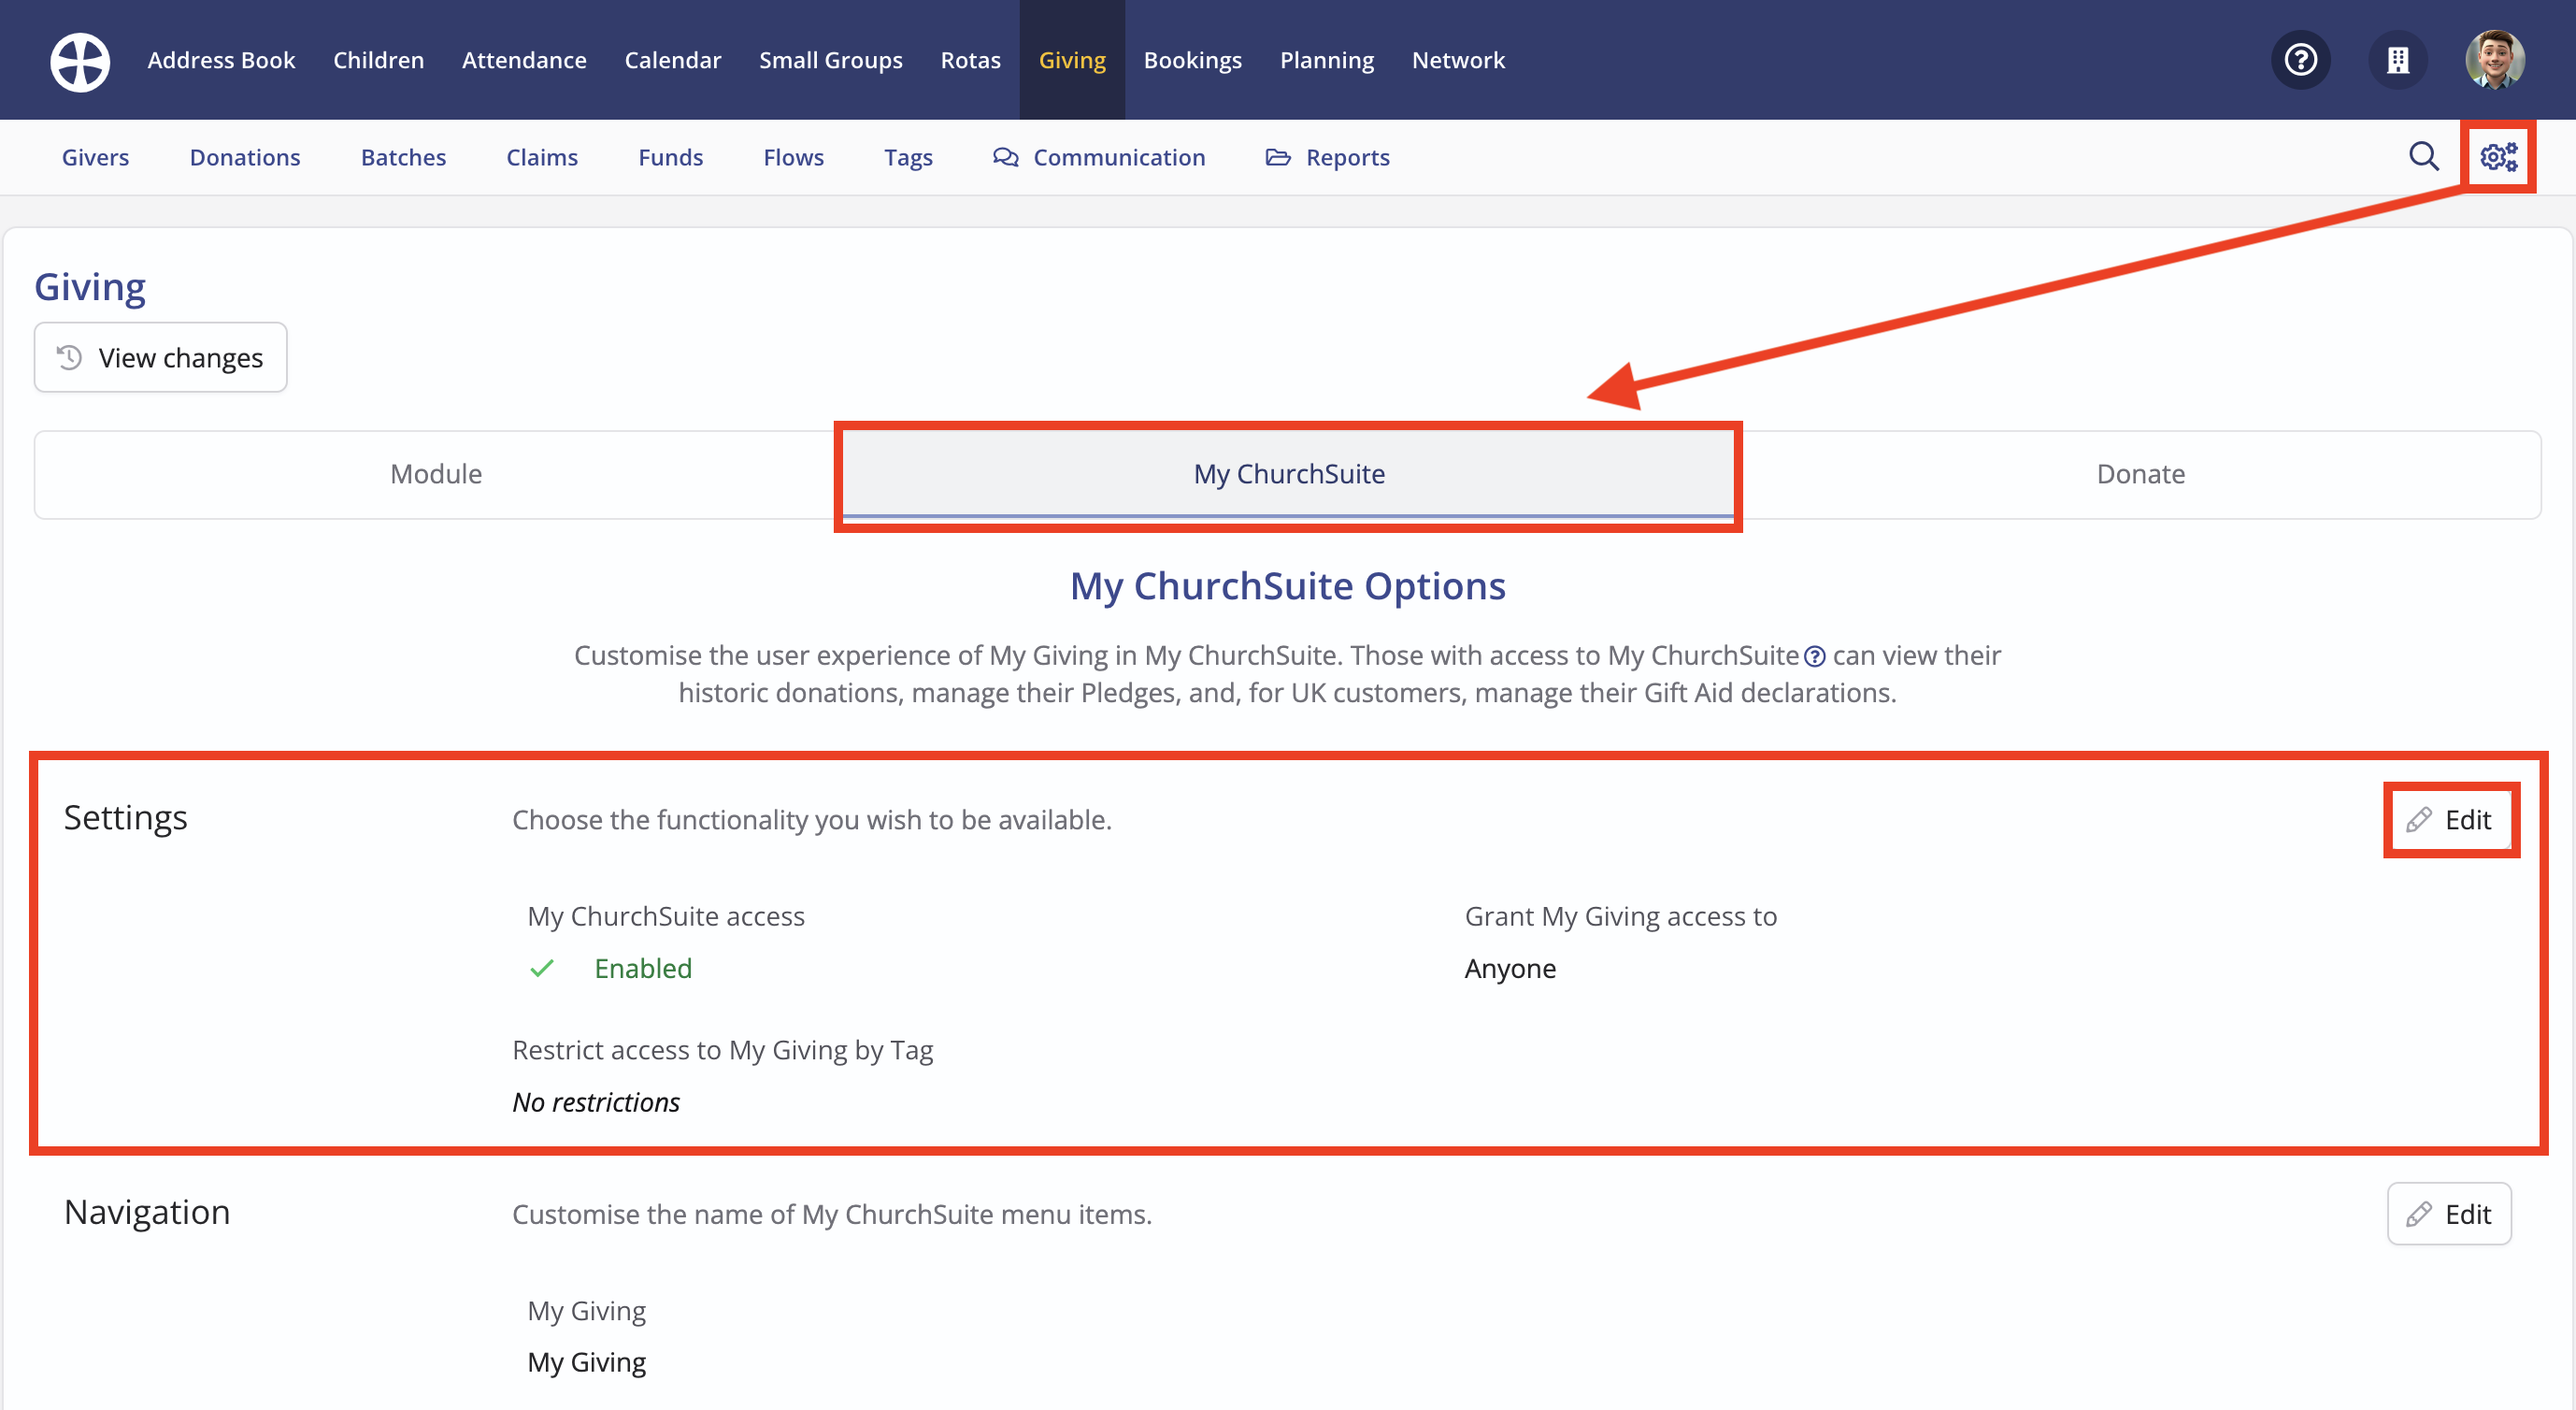Open Address Book module
Viewport: 2576px width, 1410px height.
(x=221, y=60)
